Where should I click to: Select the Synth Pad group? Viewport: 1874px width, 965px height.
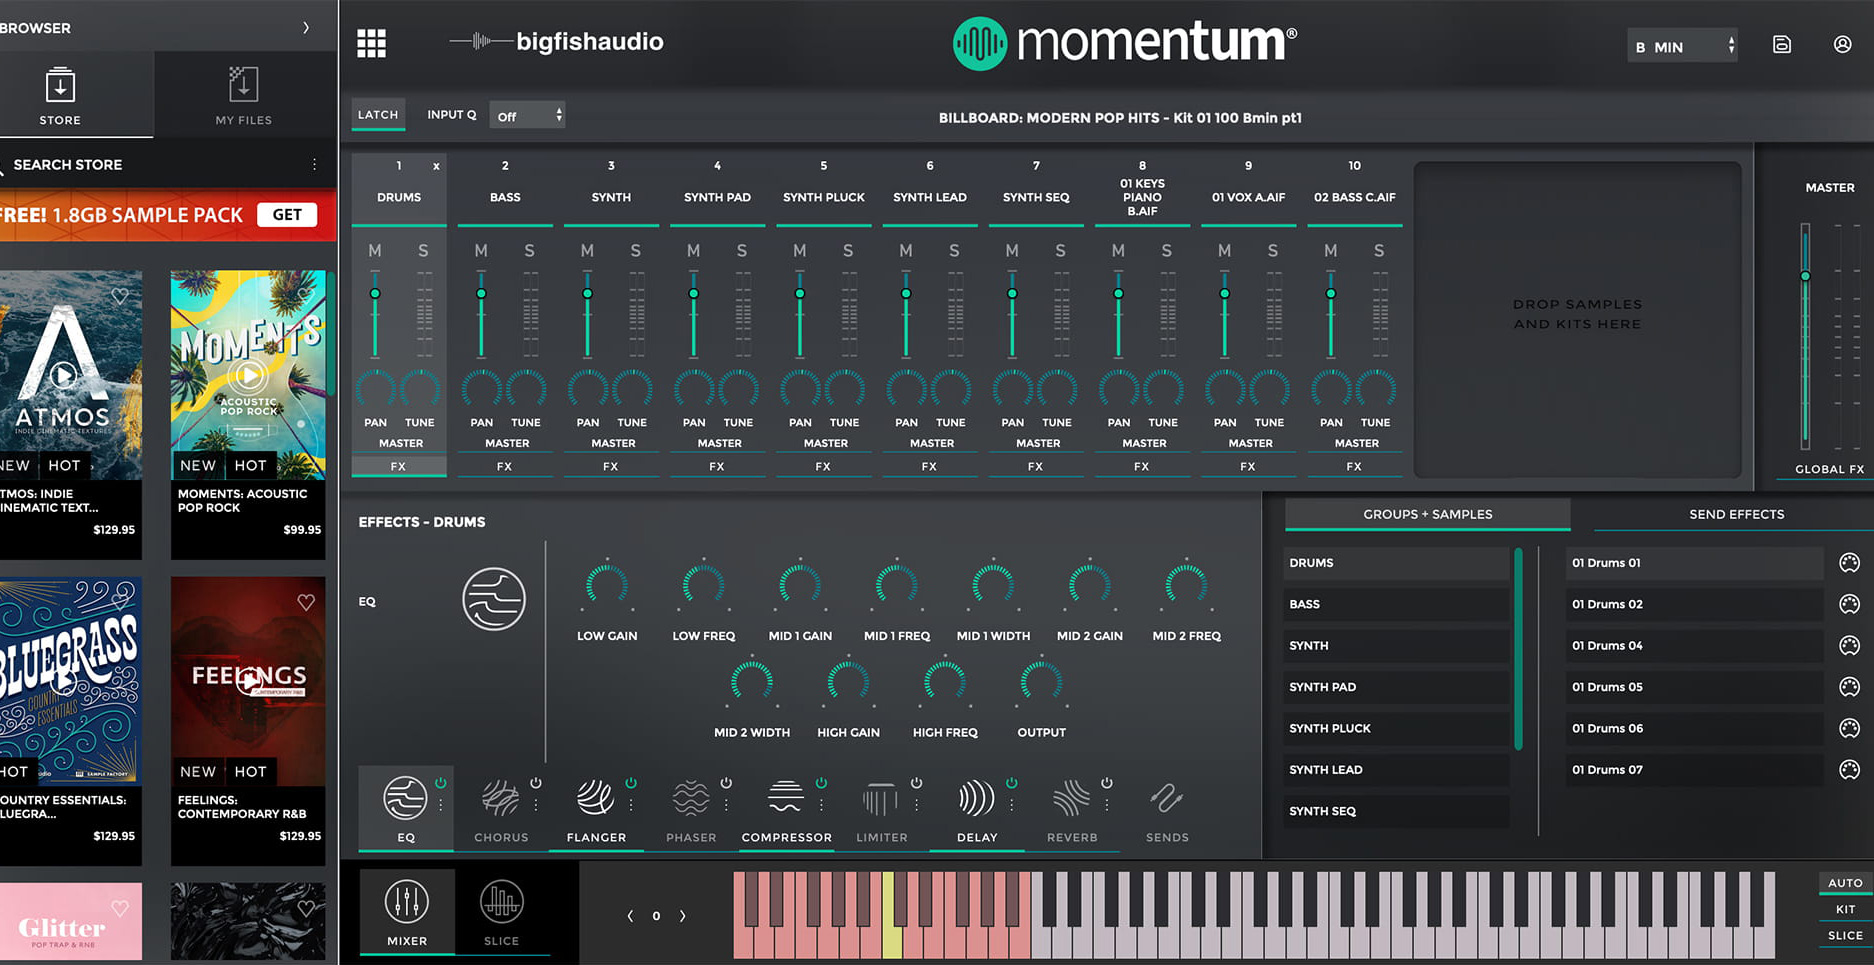[1396, 688]
